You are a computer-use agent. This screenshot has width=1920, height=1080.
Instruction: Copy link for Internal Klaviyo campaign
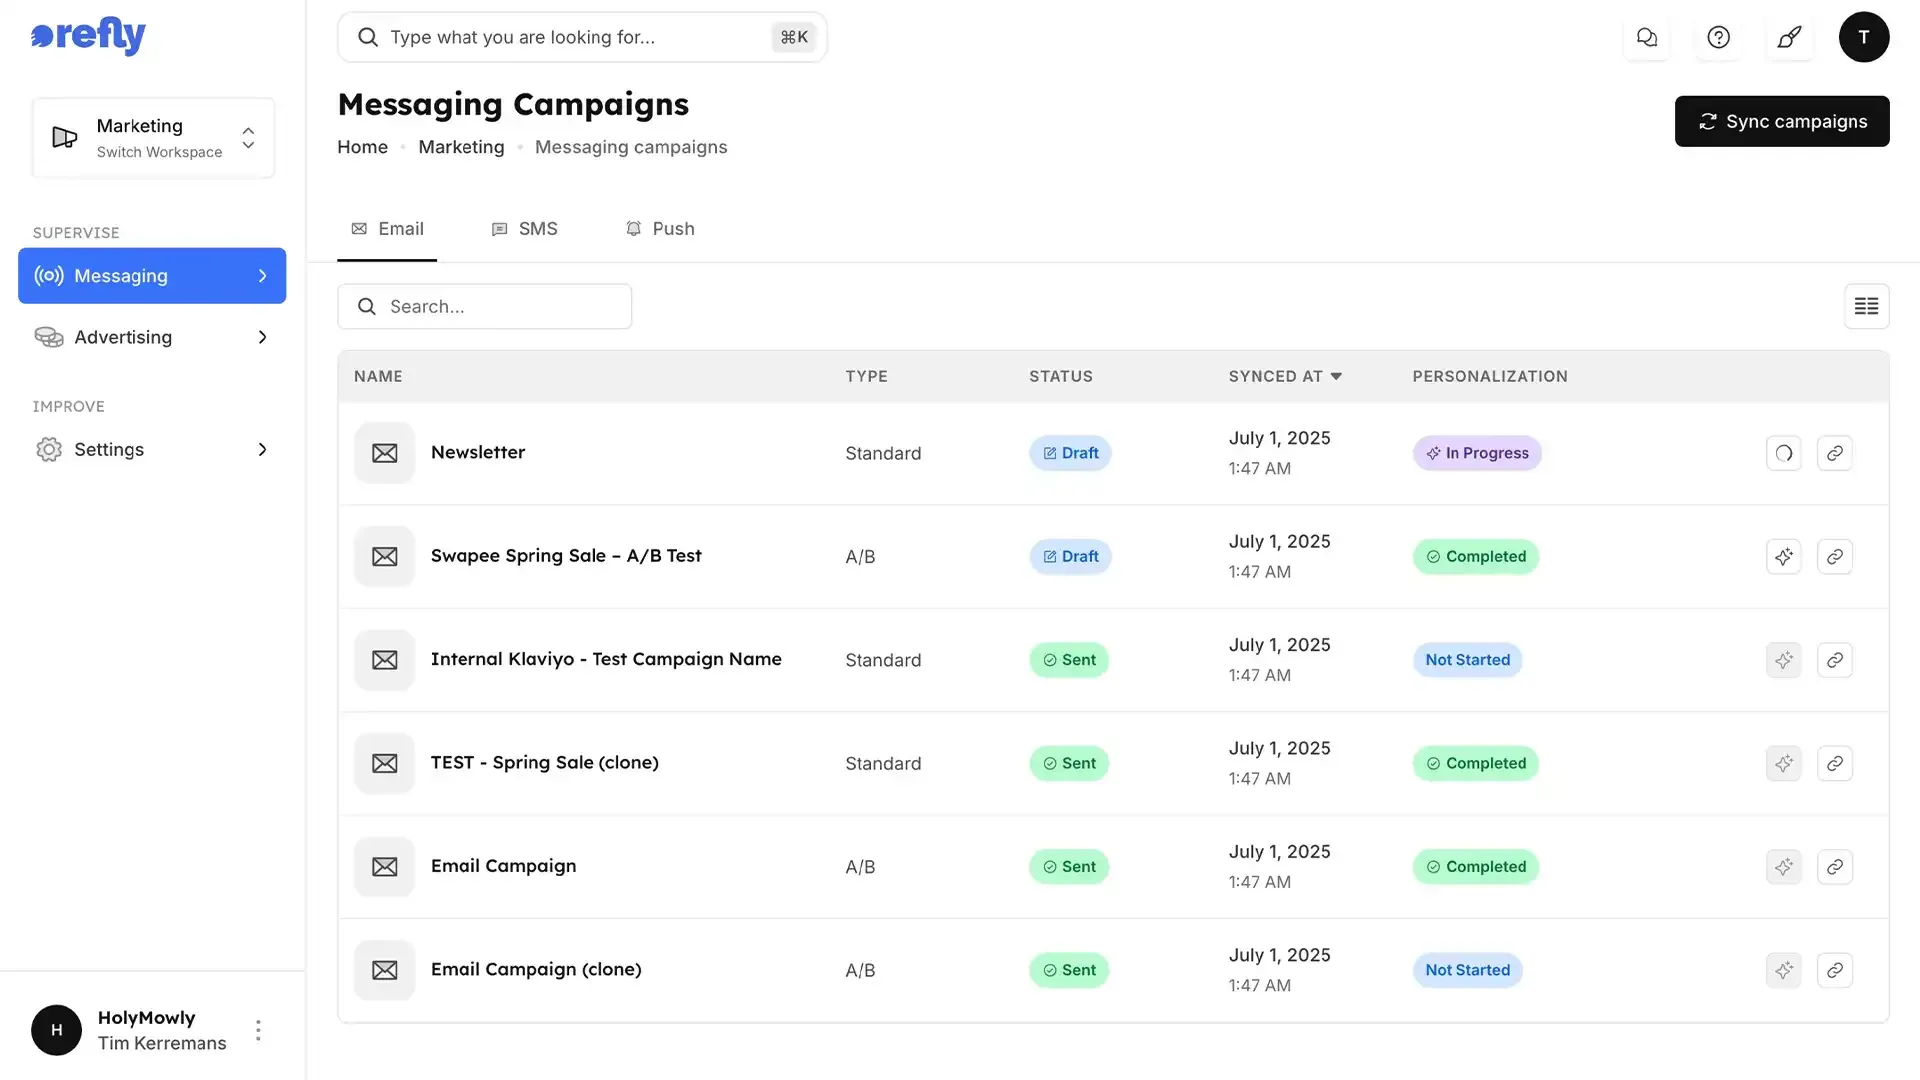pyautogui.click(x=1835, y=660)
